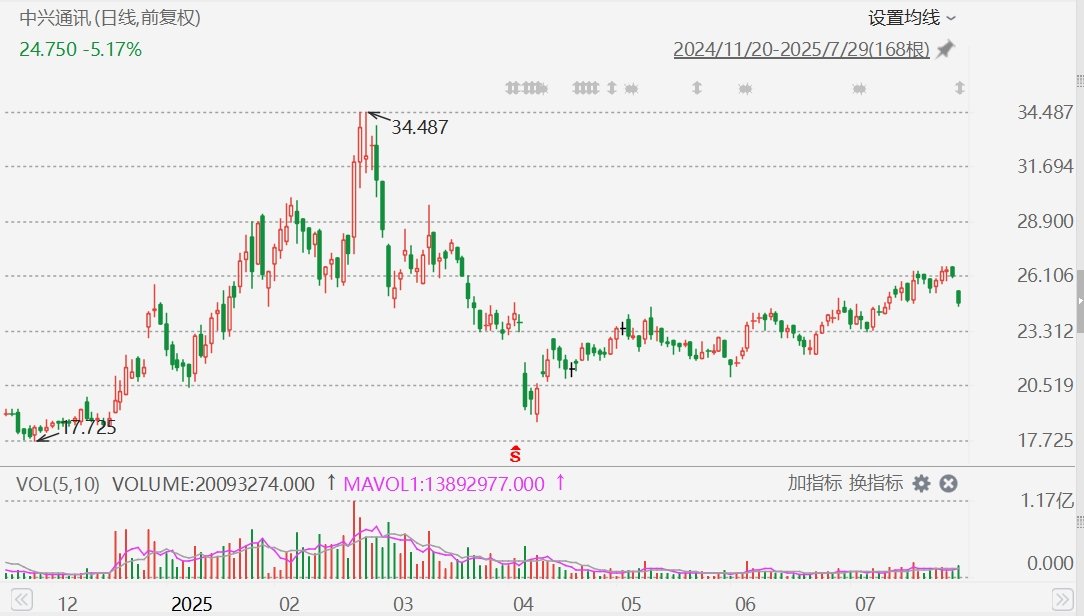Open the 设置均线 moving average dropdown
Viewport: 1084px width, 616px height.
pos(912,18)
